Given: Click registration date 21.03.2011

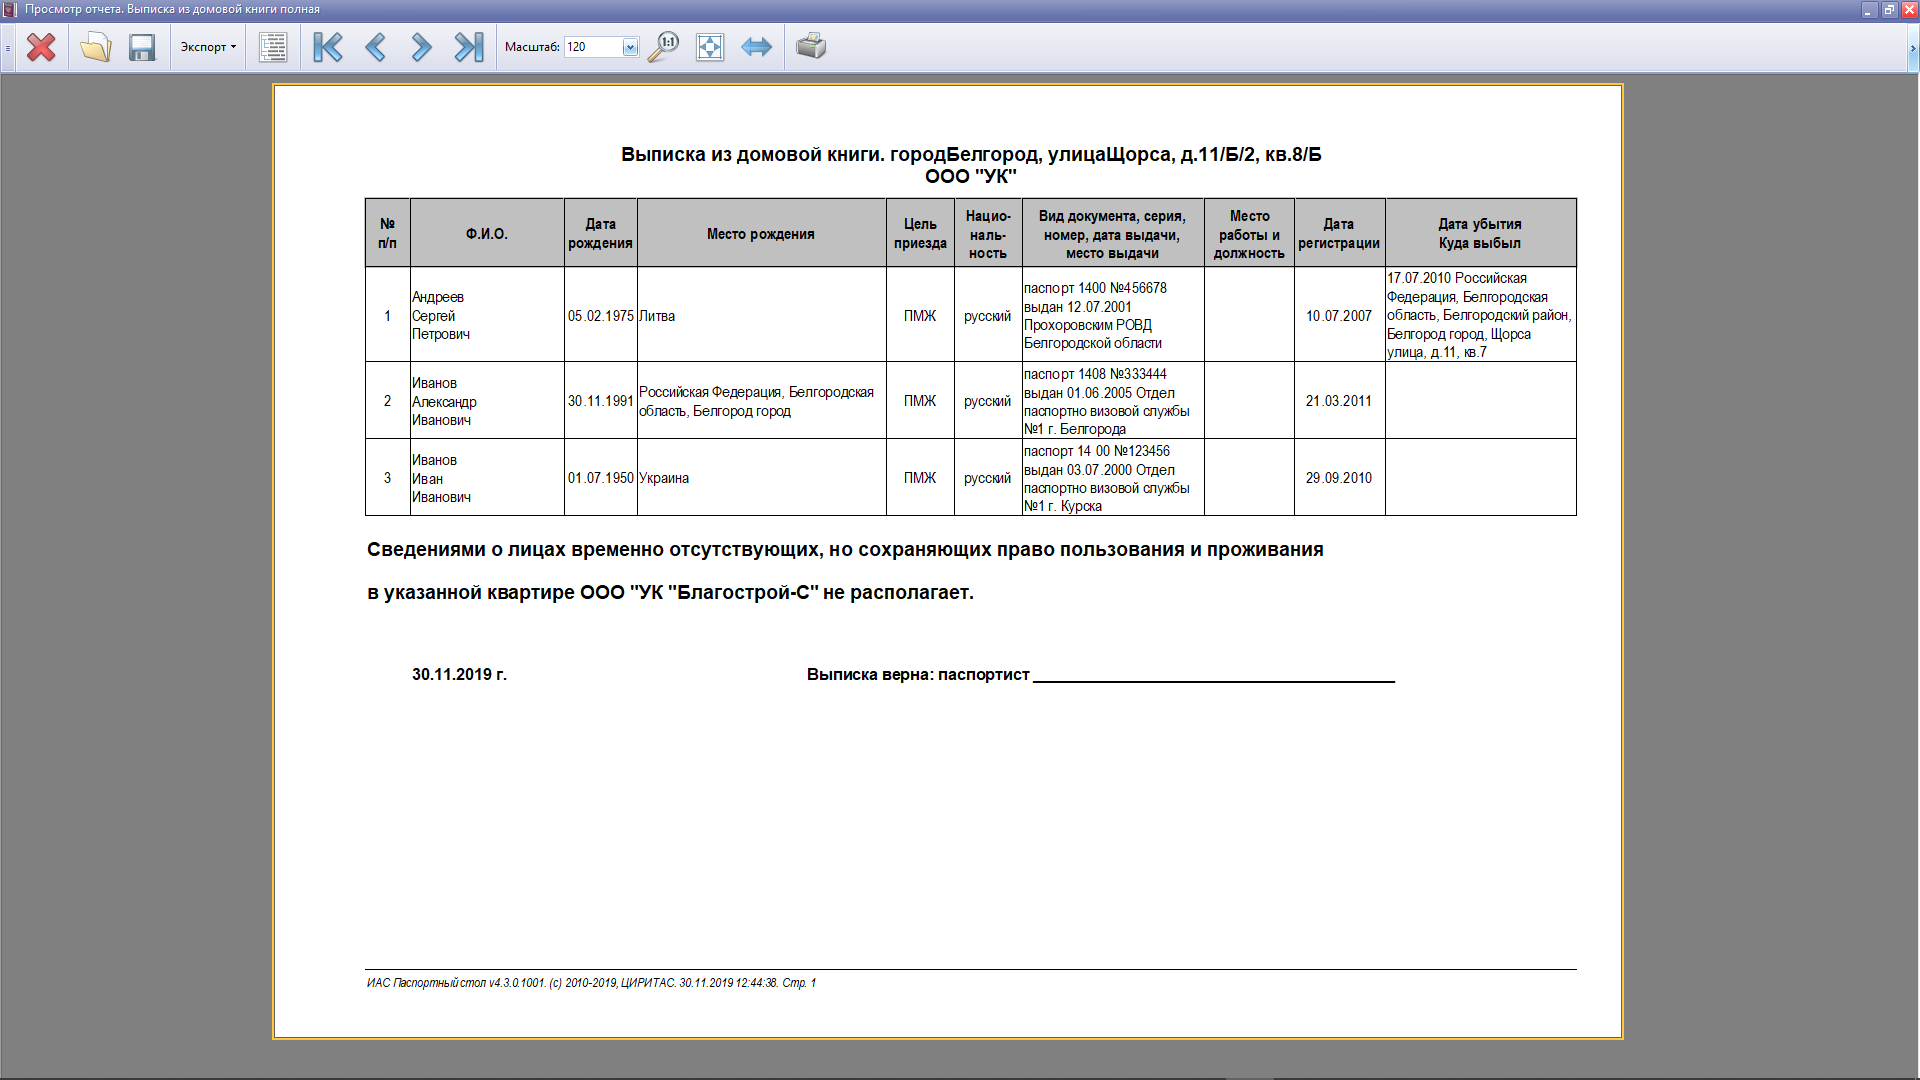Looking at the screenshot, I should [x=1339, y=401].
